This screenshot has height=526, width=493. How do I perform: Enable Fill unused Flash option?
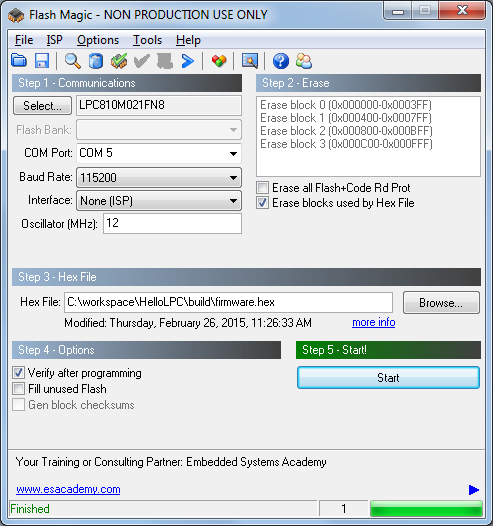tap(18, 389)
